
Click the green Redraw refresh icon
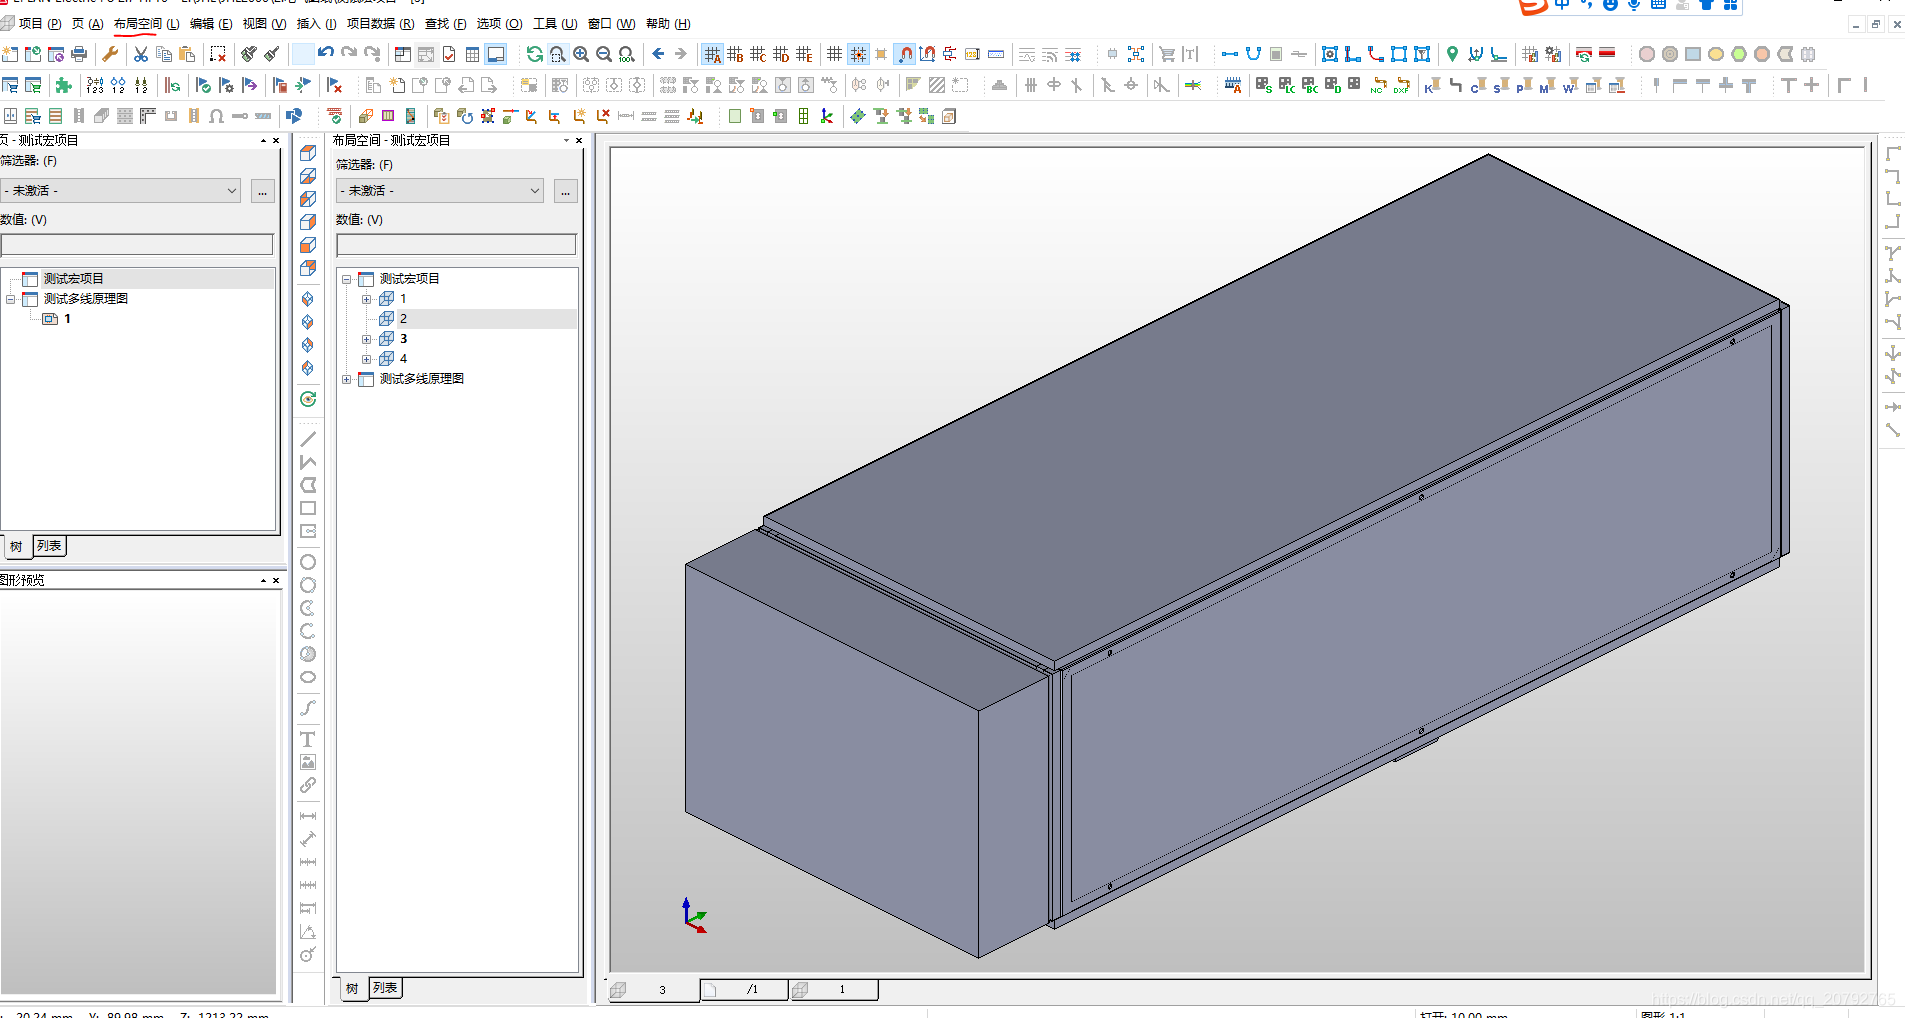[535, 54]
